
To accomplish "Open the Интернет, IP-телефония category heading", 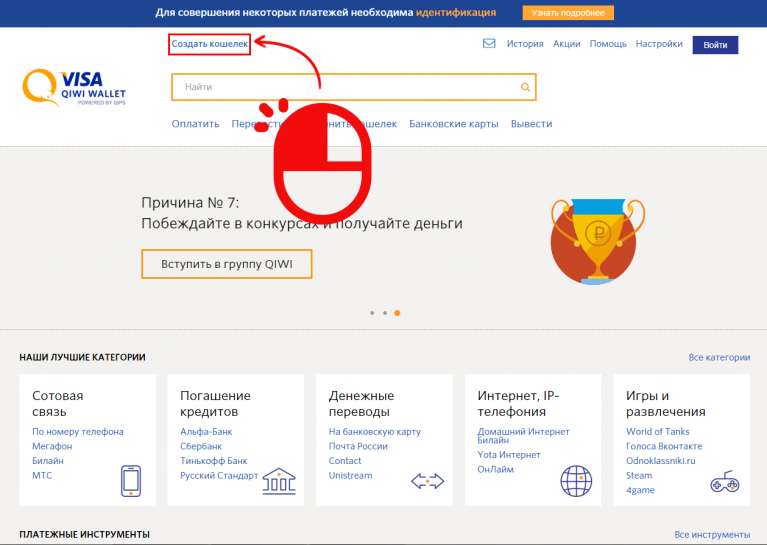I will tap(518, 404).
